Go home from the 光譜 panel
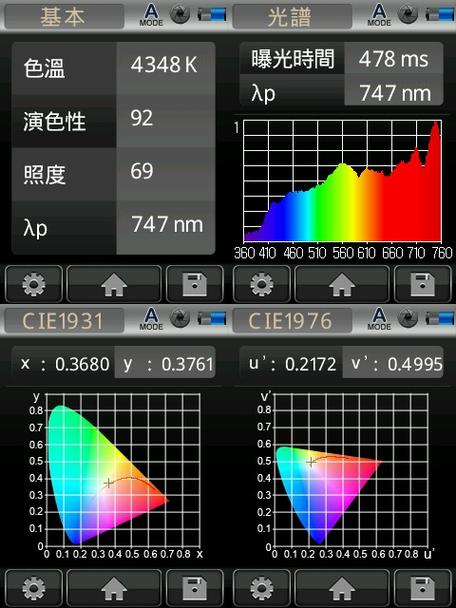456x608 pixels. click(342, 284)
